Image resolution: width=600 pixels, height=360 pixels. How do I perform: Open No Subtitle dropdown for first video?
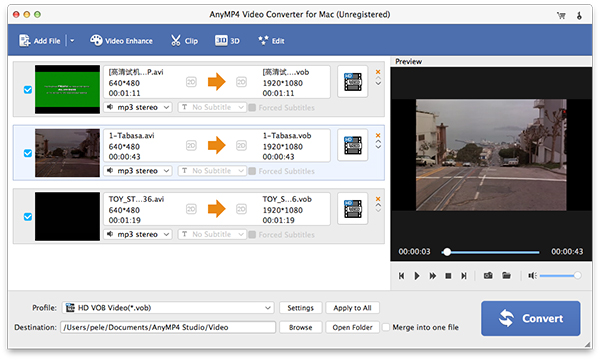tap(212, 108)
